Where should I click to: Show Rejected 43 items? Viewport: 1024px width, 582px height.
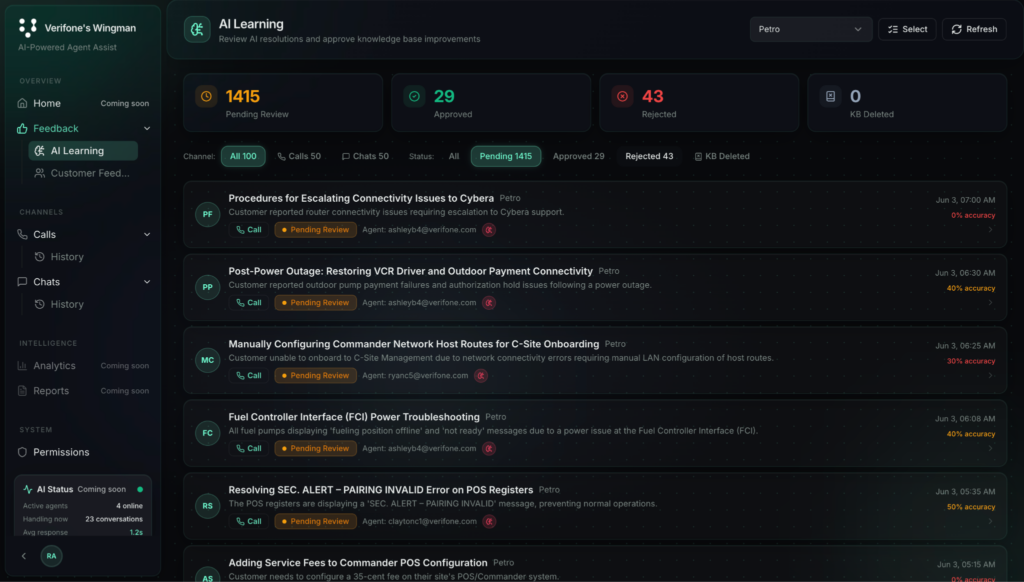coord(649,156)
